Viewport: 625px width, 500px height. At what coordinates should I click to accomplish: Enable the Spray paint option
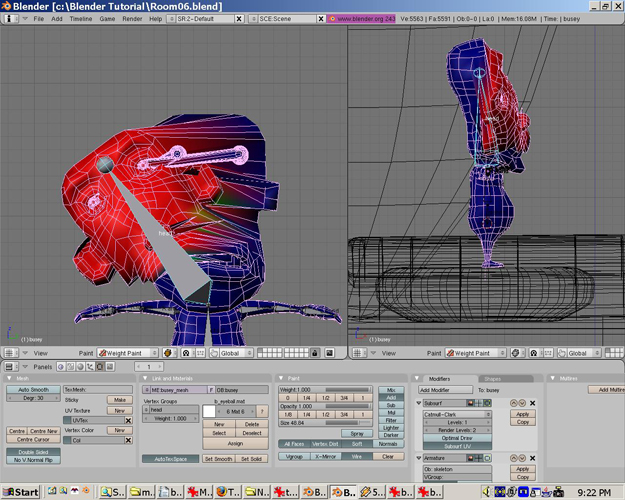[x=355, y=434]
